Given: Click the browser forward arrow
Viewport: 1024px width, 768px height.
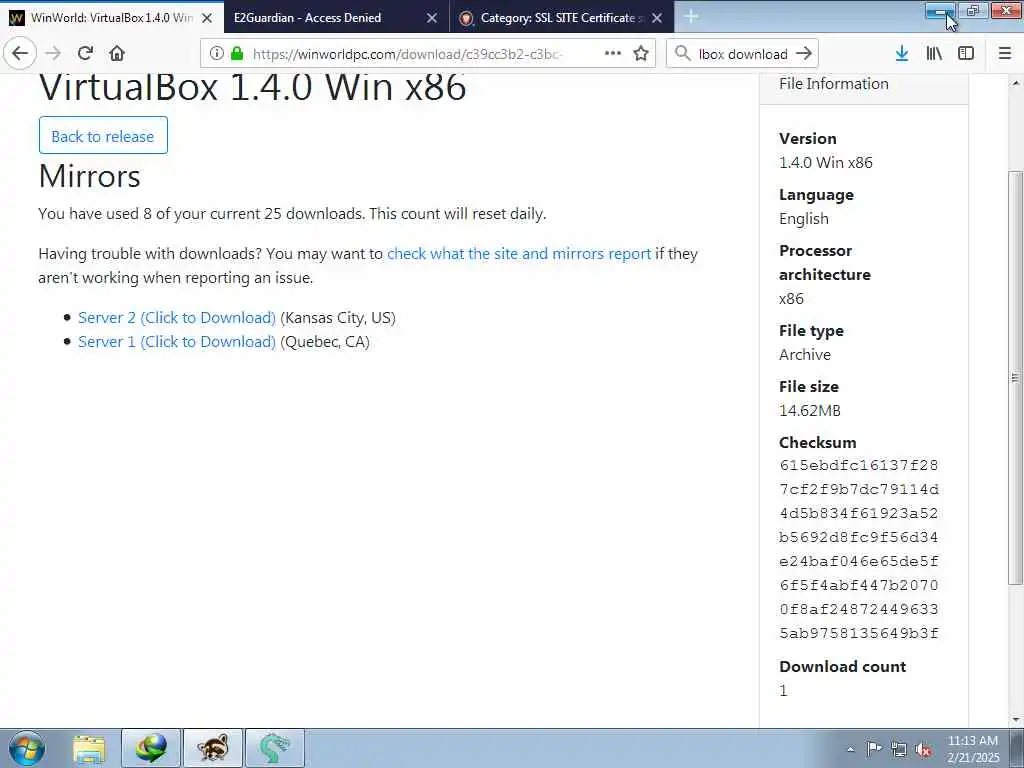Looking at the screenshot, I should pos(54,54).
